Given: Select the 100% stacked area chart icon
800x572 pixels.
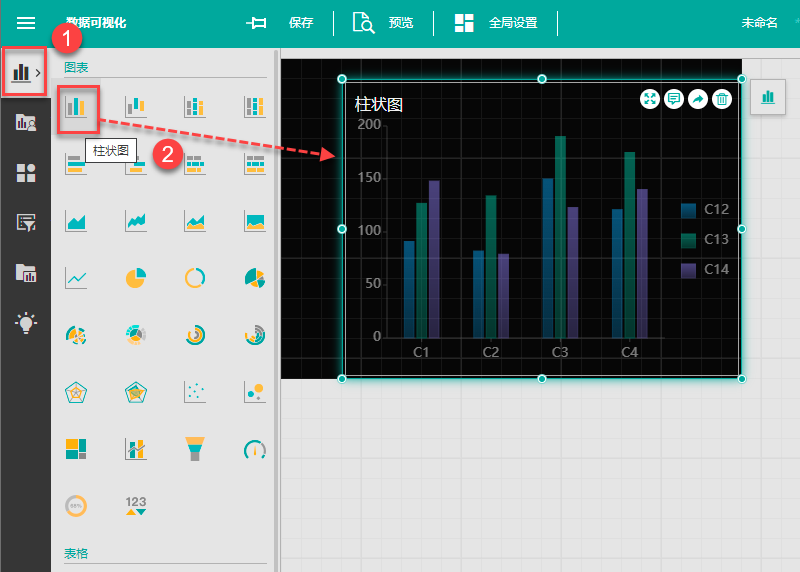Looking at the screenshot, I should click(255, 221).
